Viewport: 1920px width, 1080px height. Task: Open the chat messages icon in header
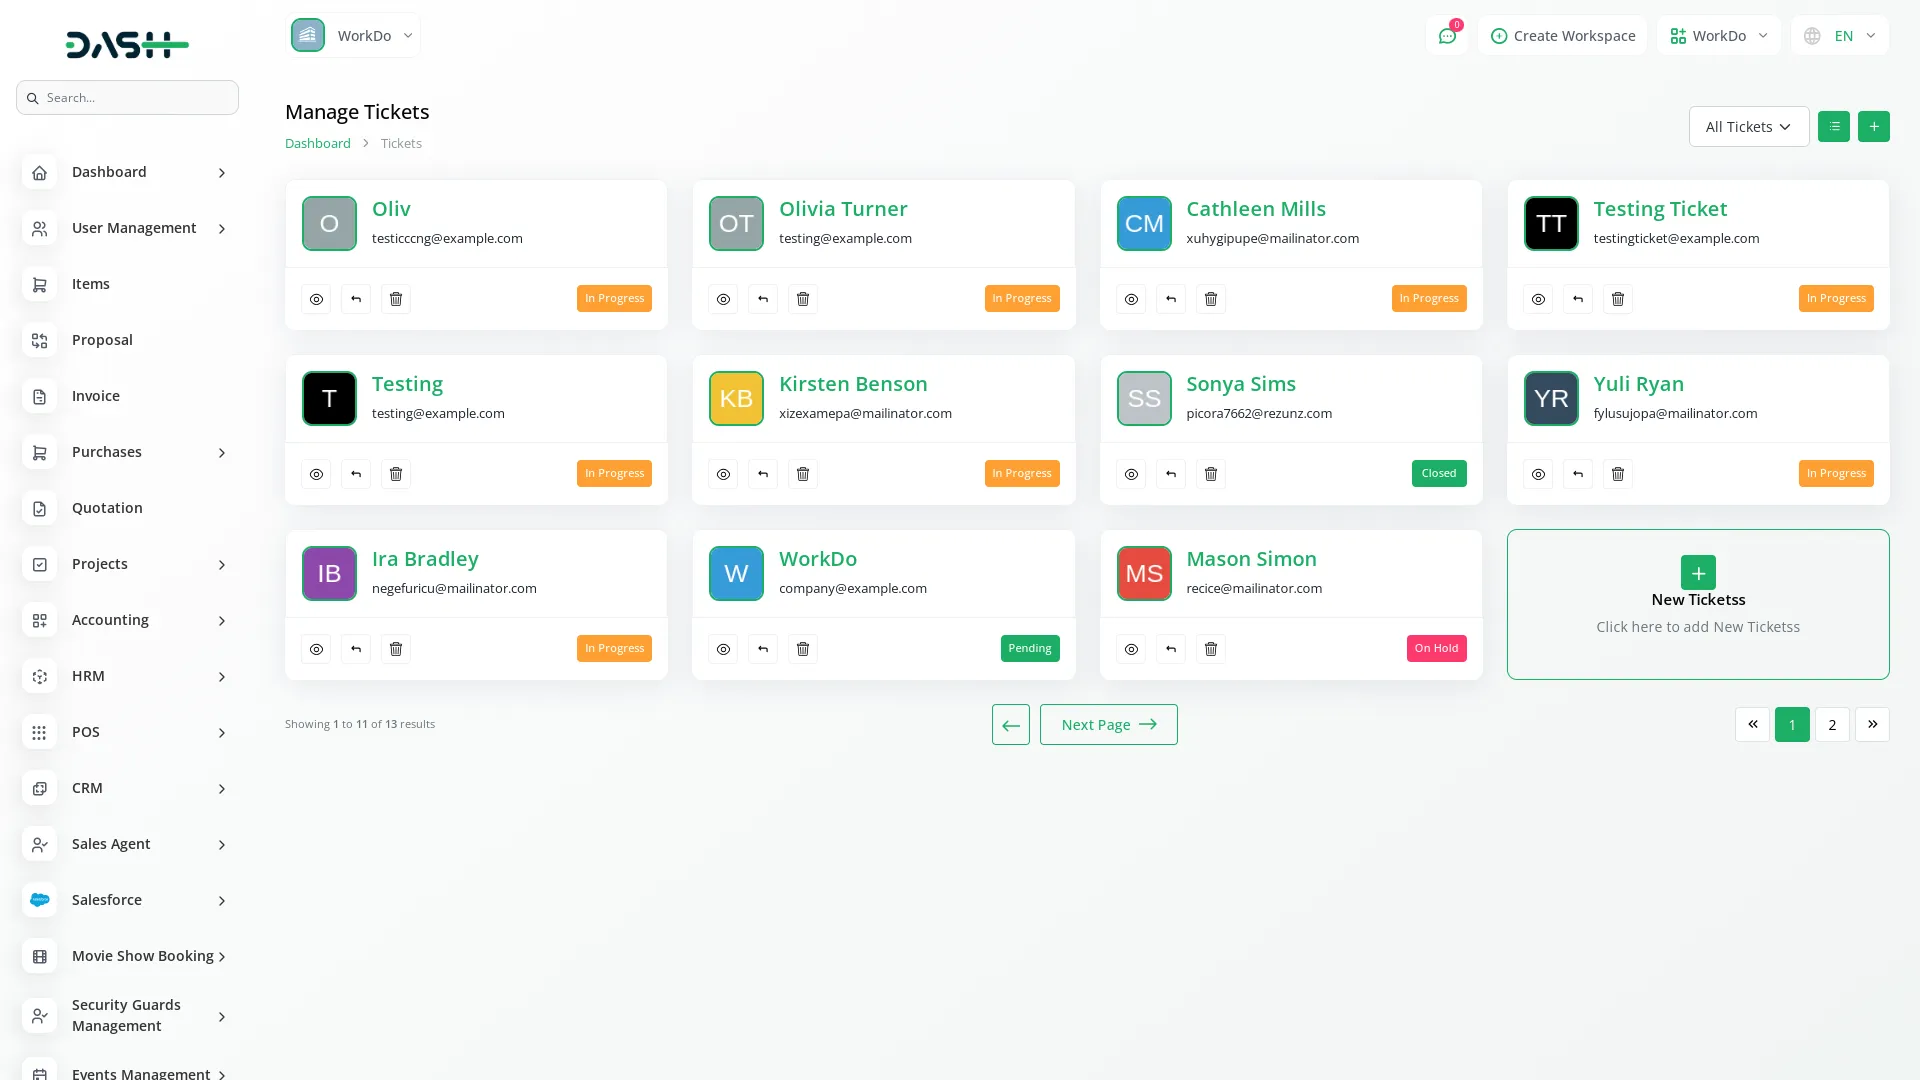(x=1446, y=36)
